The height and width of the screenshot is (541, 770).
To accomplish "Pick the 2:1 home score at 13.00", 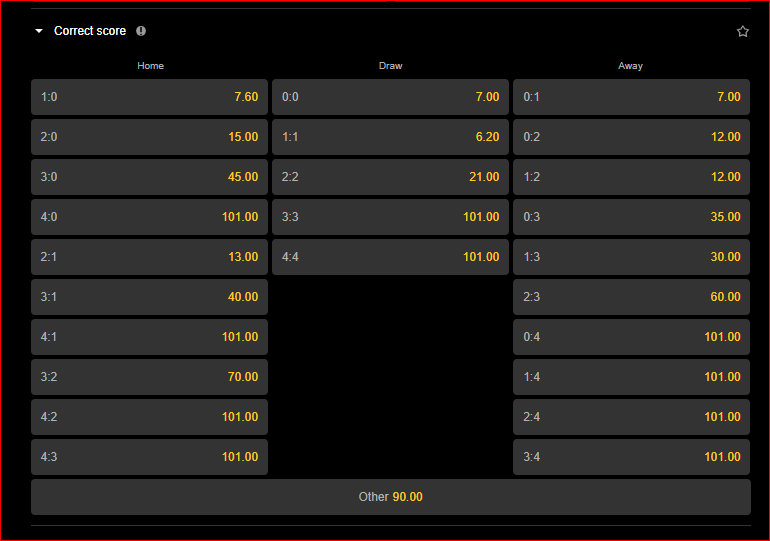I will click(149, 257).
